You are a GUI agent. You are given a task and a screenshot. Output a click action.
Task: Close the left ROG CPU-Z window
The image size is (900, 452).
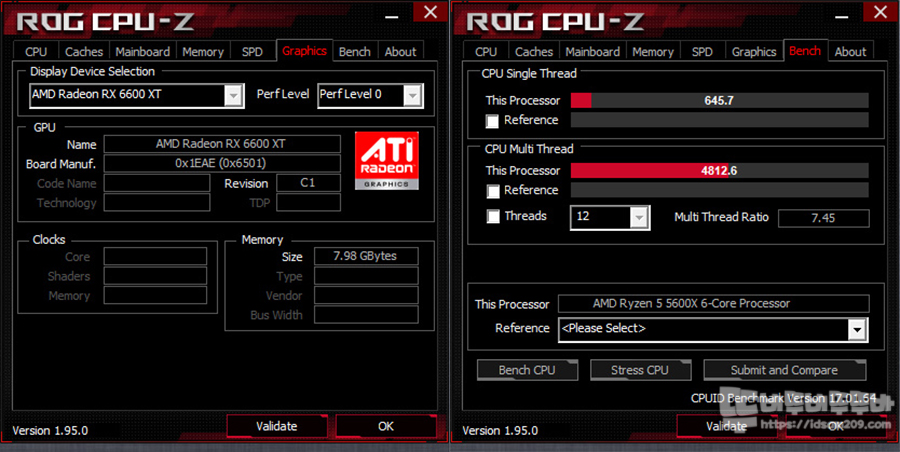(x=430, y=12)
